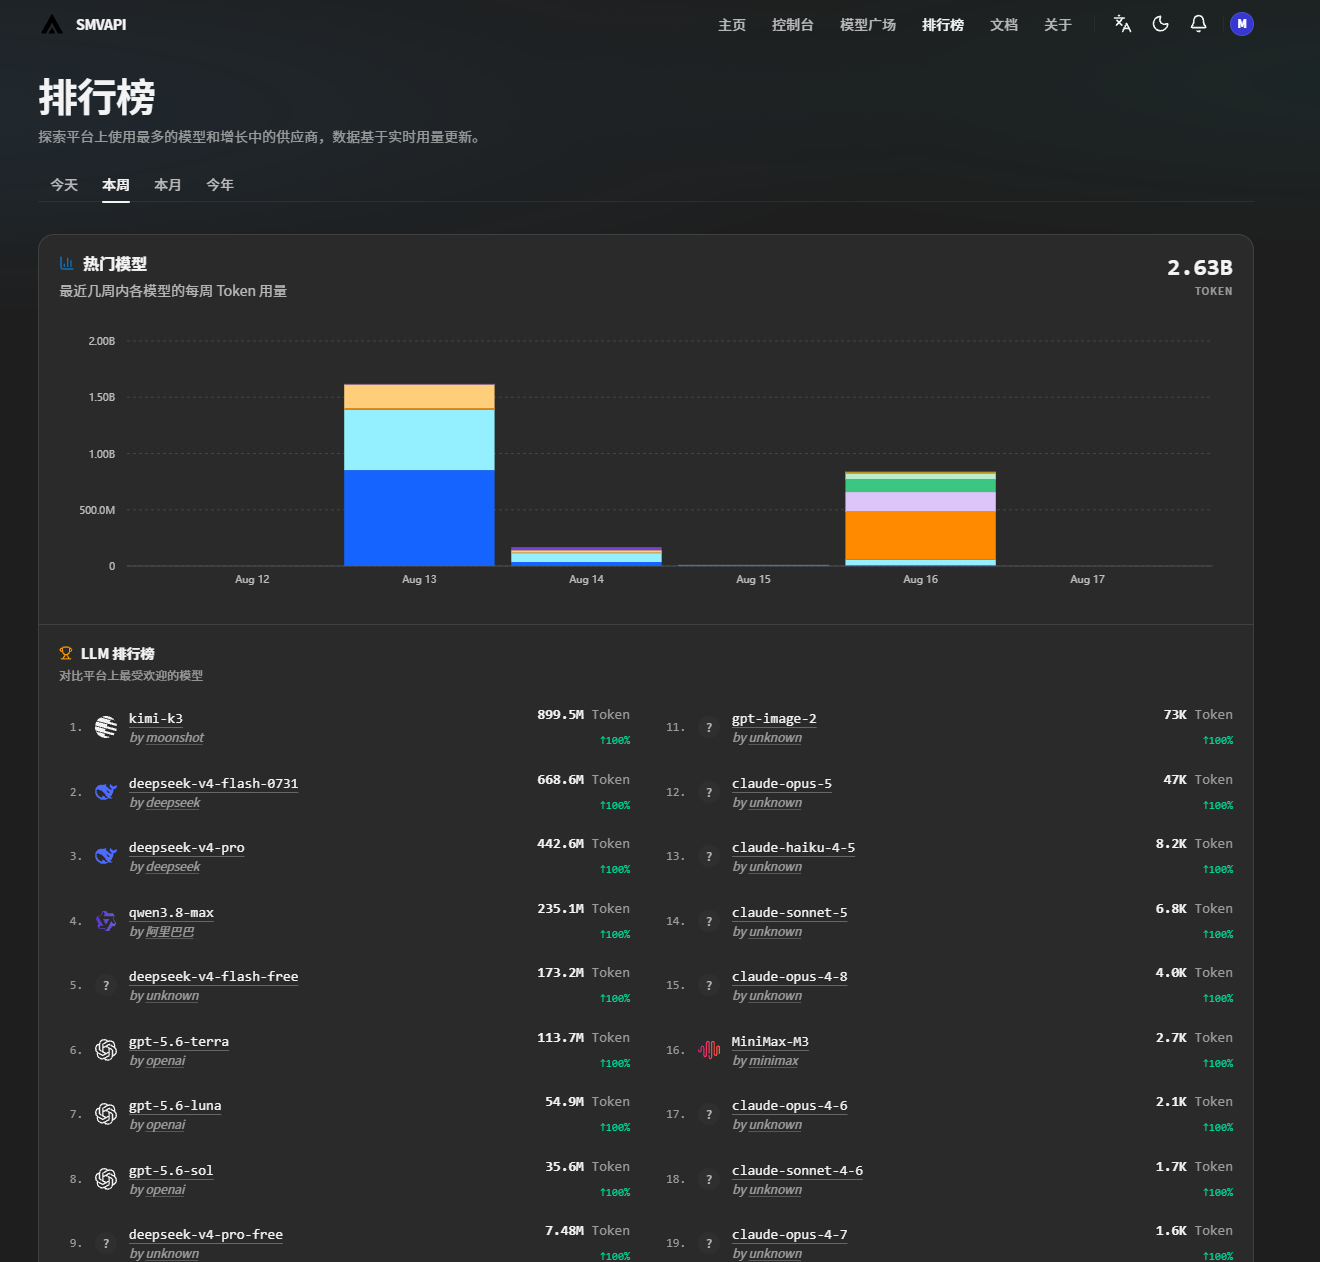Click the minimax provider link under MiniMax-M3
The height and width of the screenshot is (1262, 1320).
click(774, 1061)
